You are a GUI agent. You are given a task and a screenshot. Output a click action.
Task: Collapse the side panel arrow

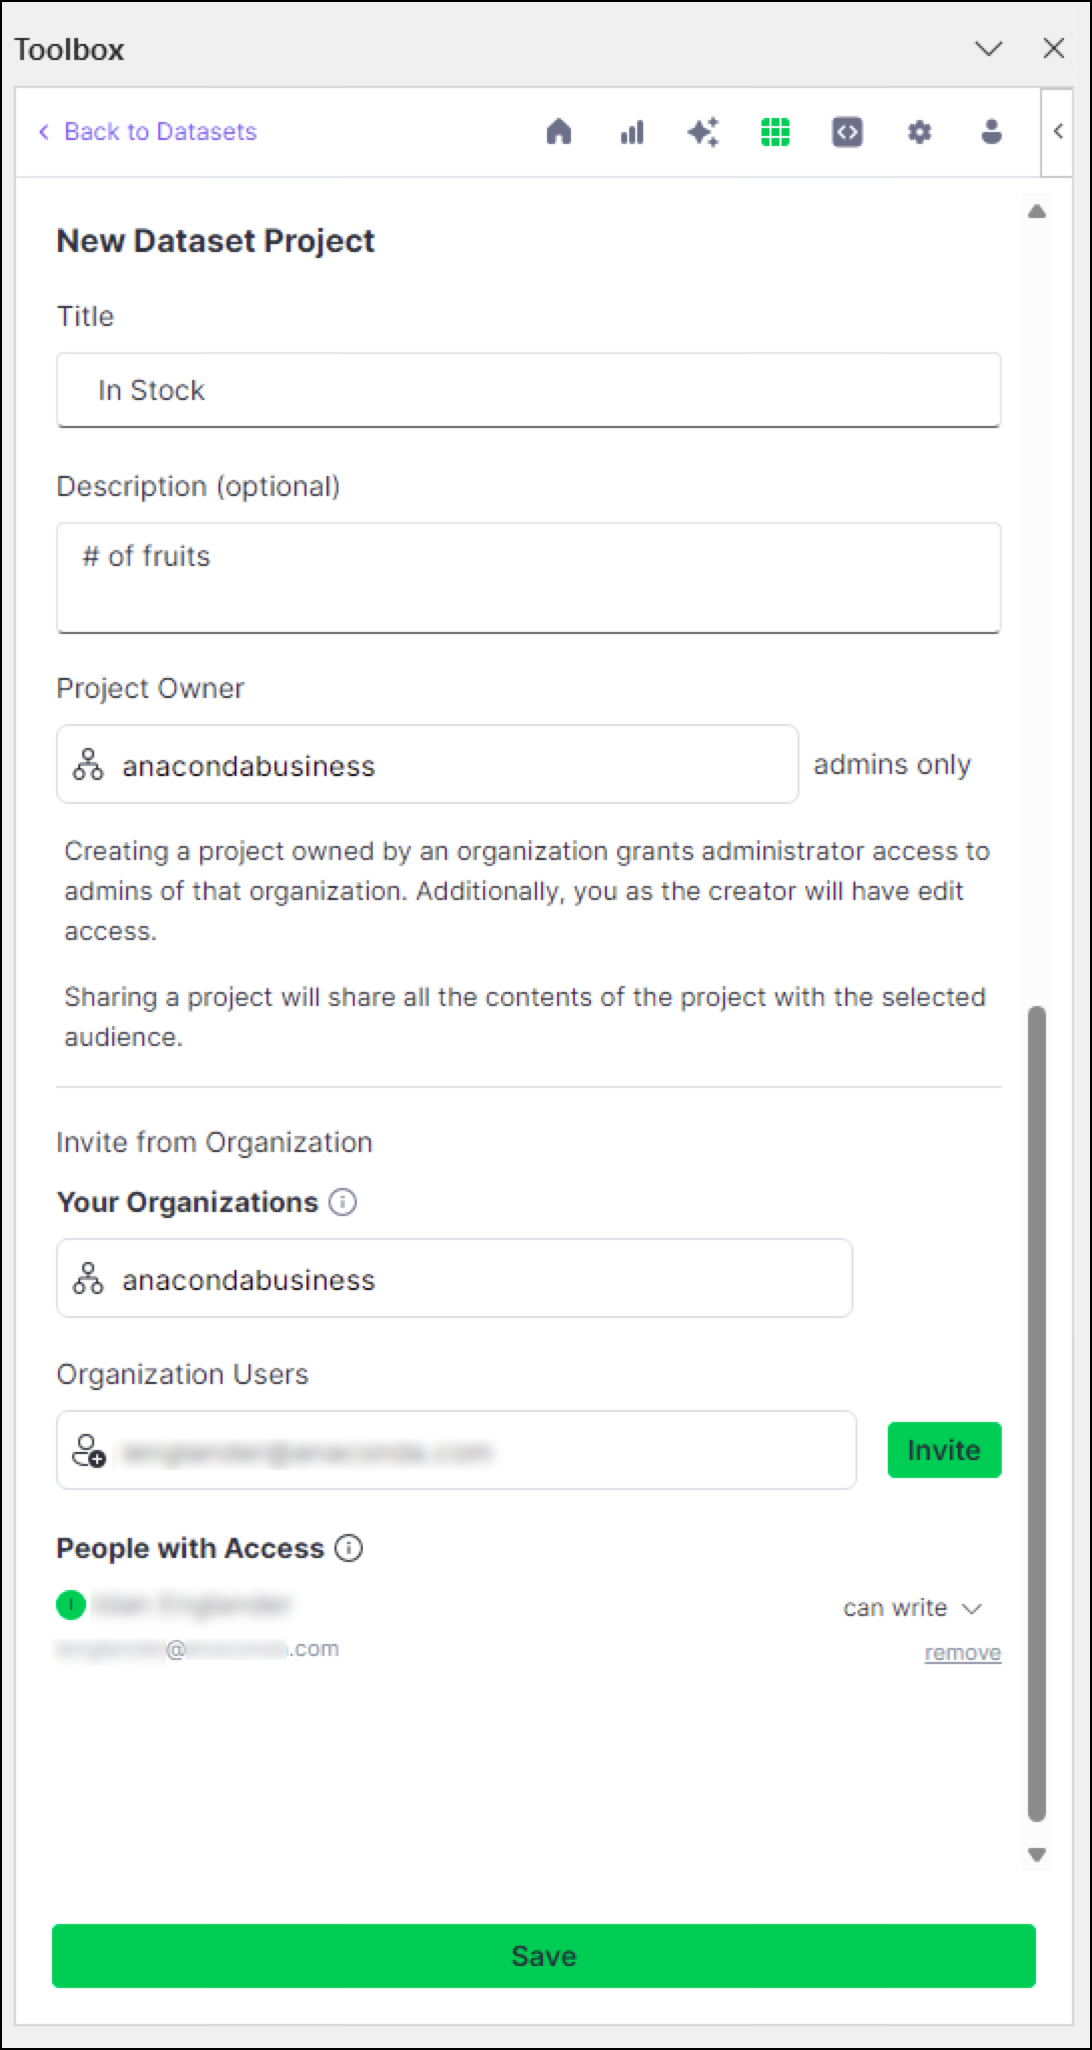tap(1058, 131)
